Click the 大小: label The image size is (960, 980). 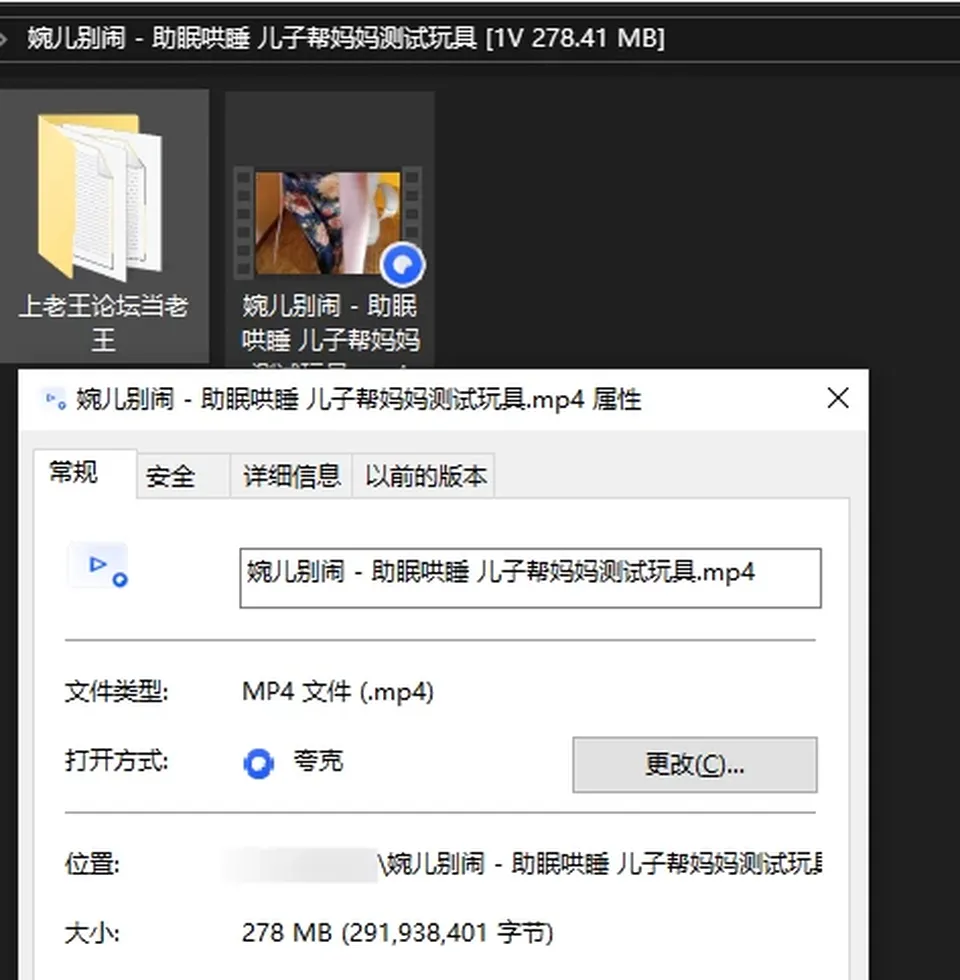tap(92, 934)
